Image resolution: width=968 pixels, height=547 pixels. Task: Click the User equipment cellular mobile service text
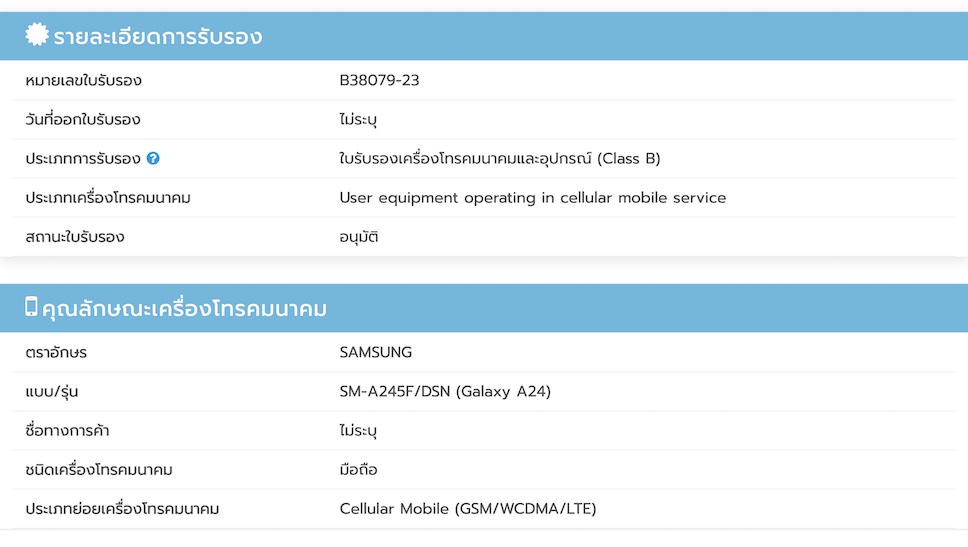point(532,198)
